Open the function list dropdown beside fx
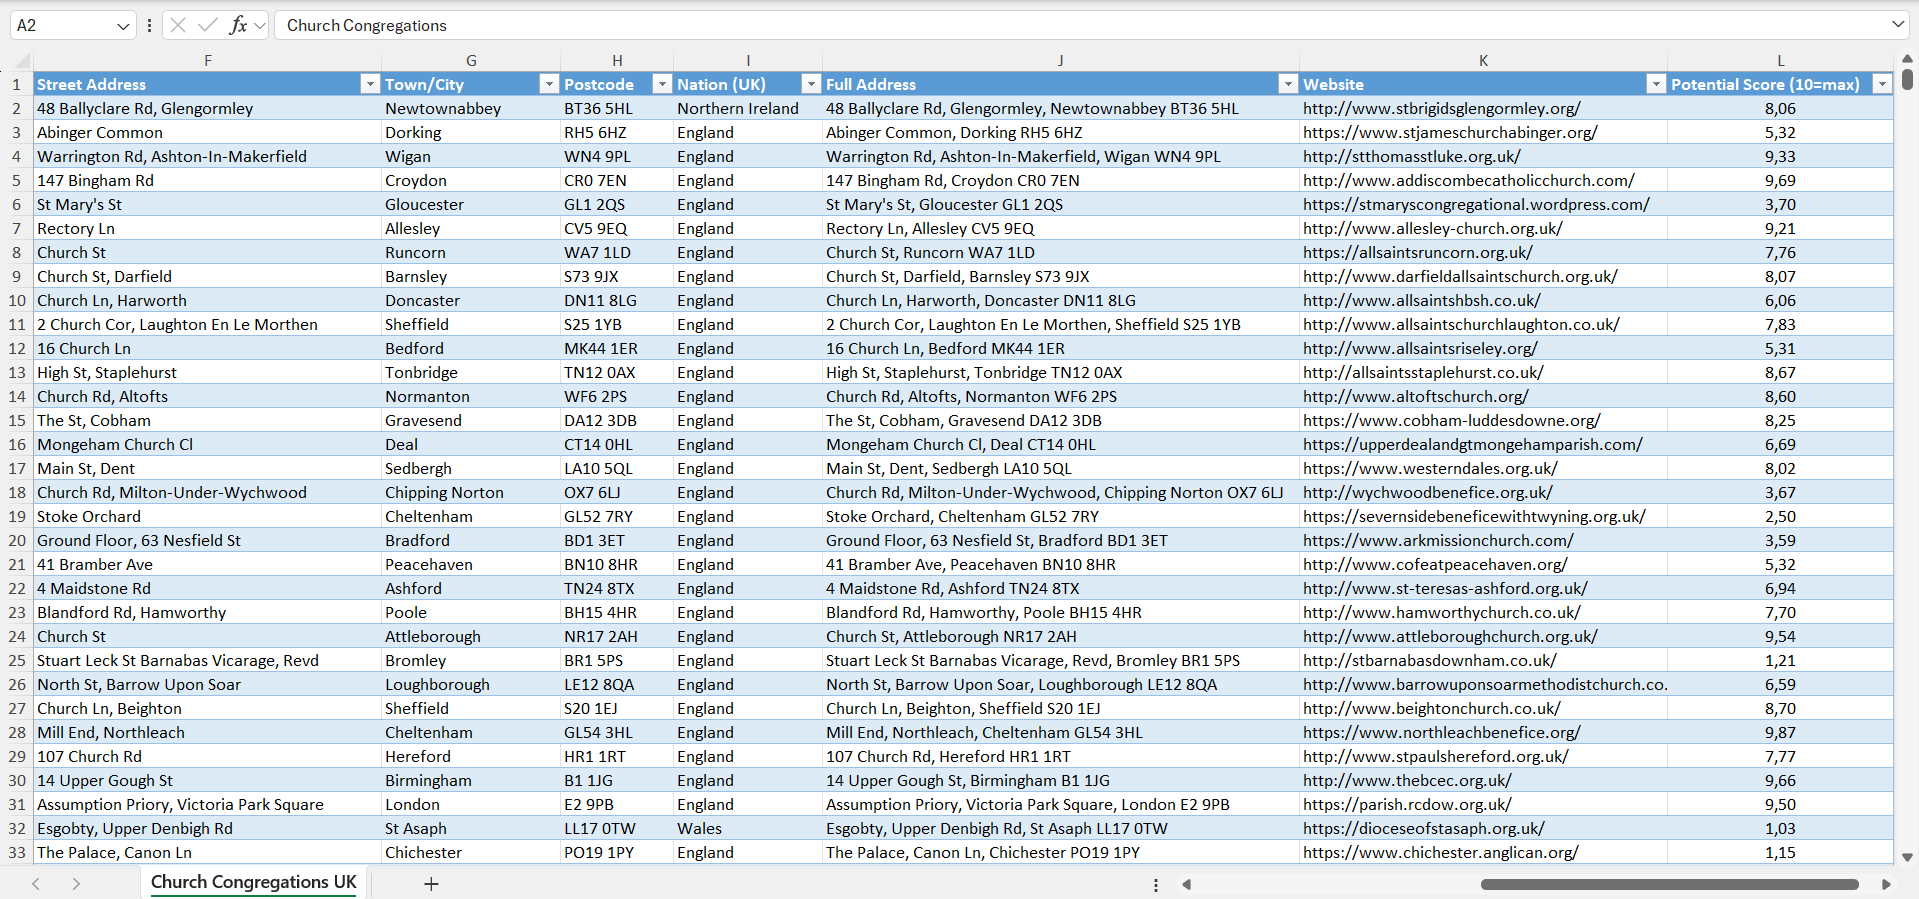Screen dimensions: 1919x899 pyautogui.click(x=260, y=26)
